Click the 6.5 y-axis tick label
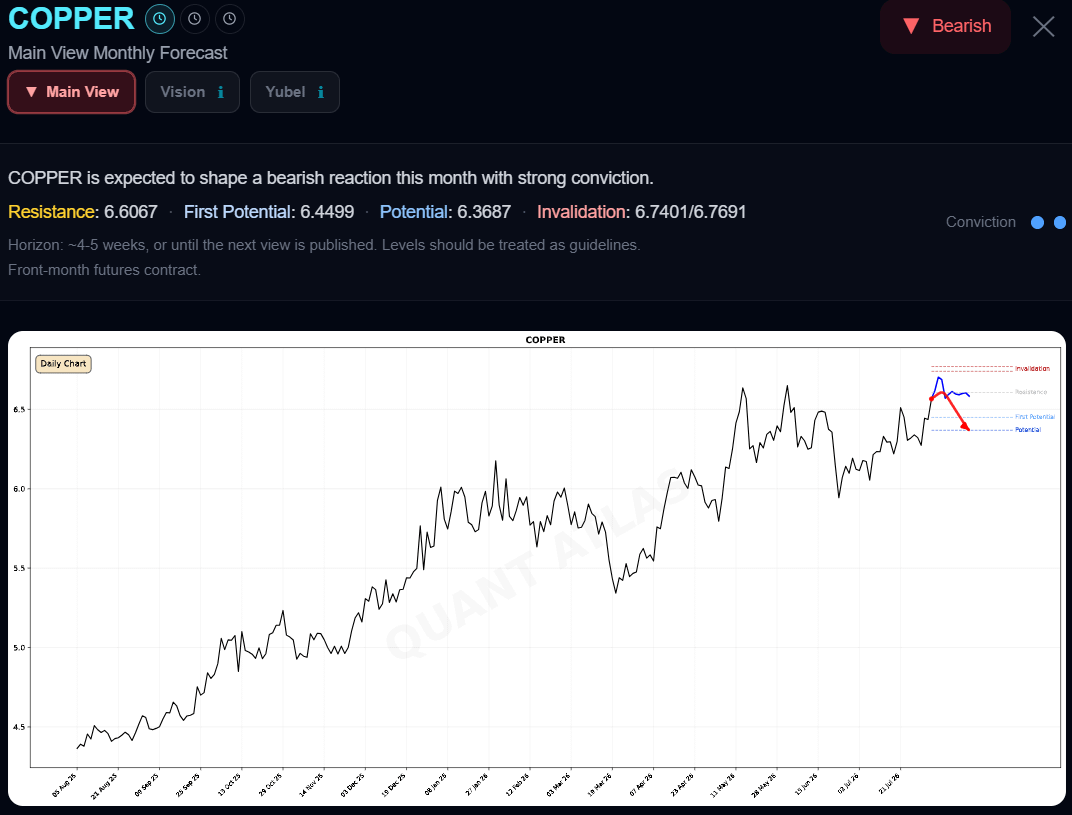 tap(19, 410)
